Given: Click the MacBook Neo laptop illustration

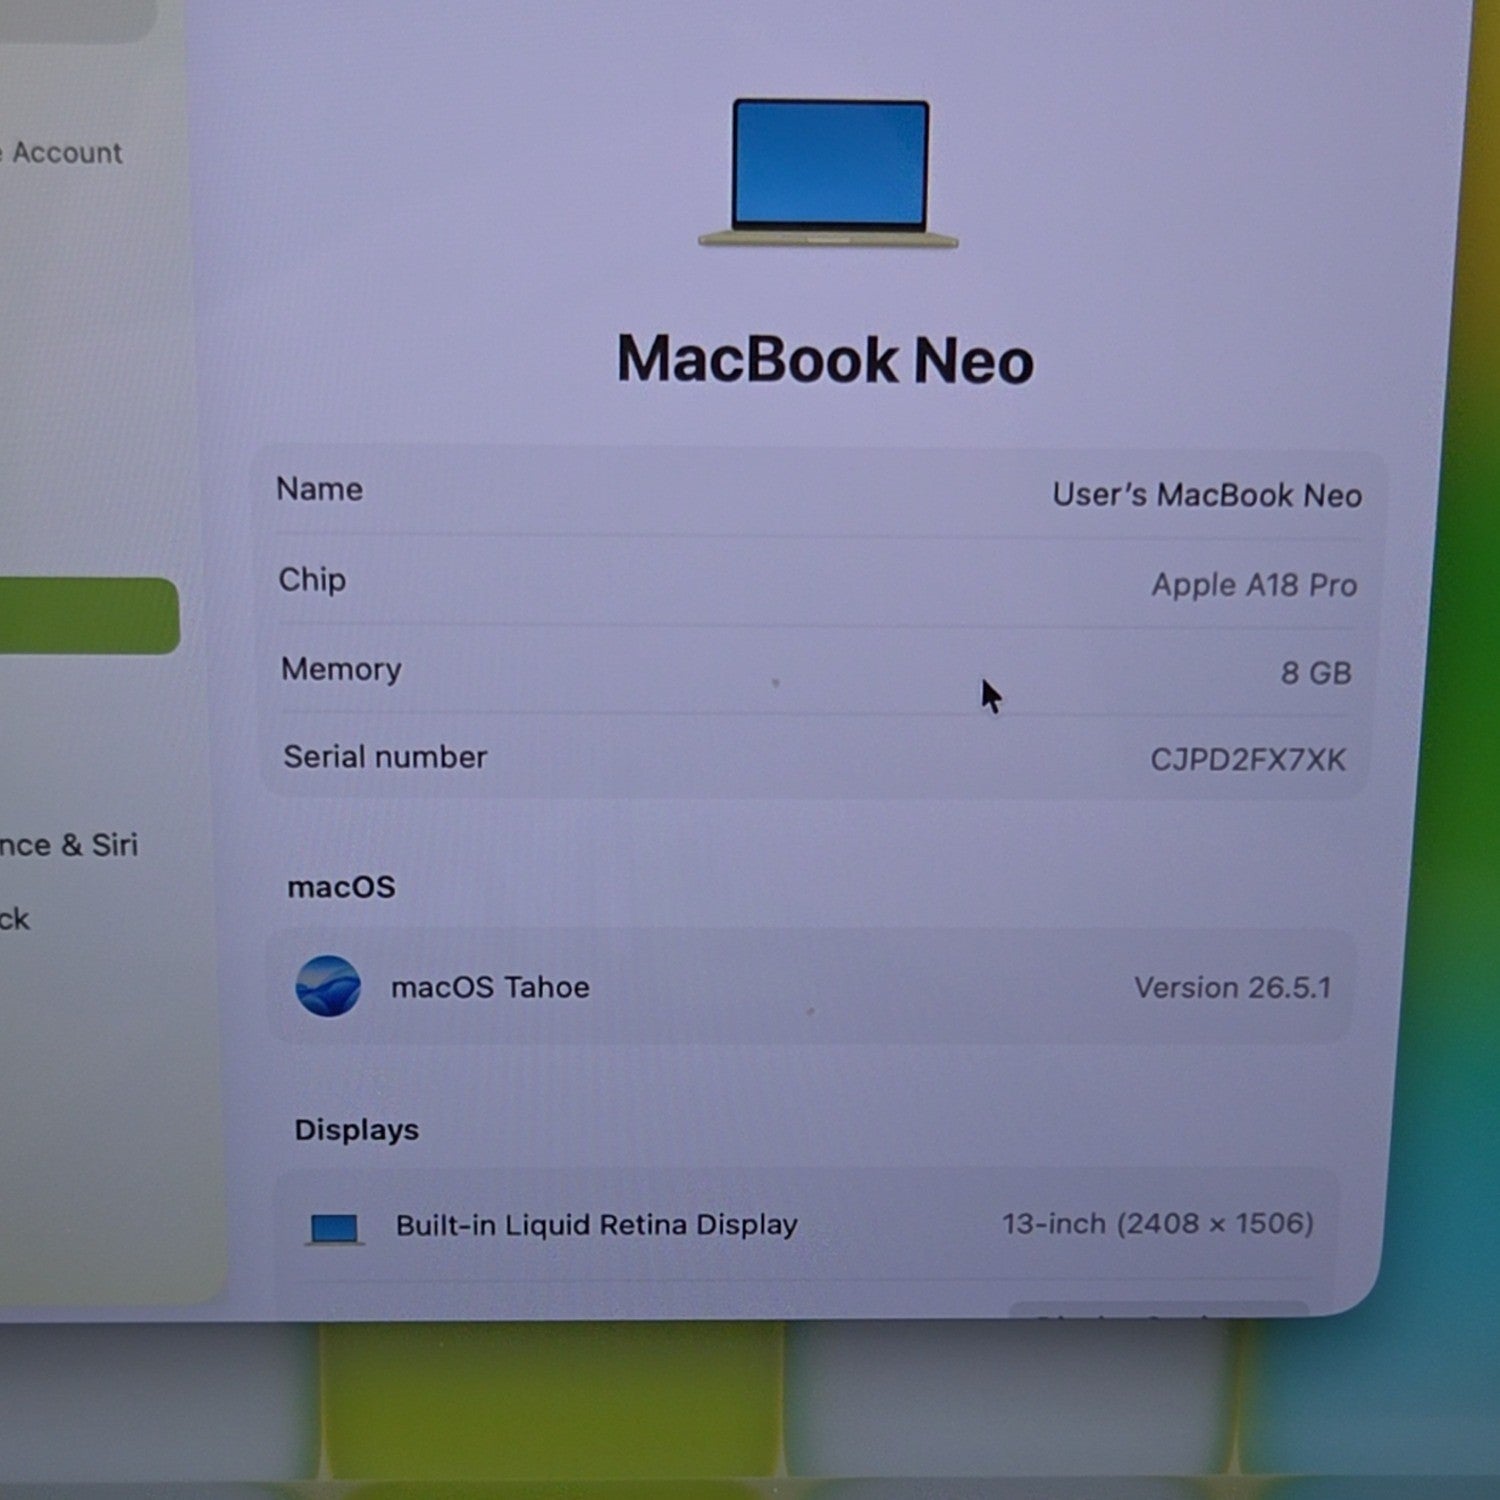Looking at the screenshot, I should coord(828,172).
